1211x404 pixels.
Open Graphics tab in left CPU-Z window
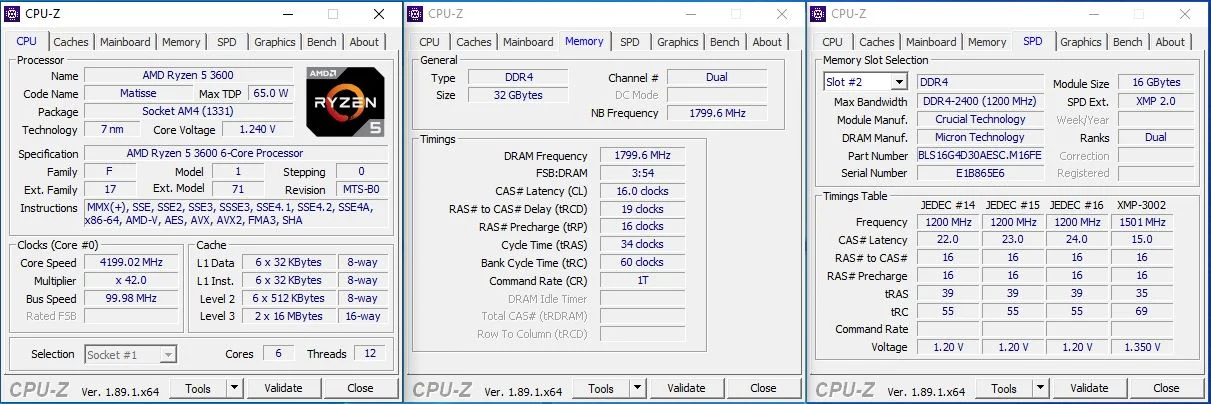point(274,42)
